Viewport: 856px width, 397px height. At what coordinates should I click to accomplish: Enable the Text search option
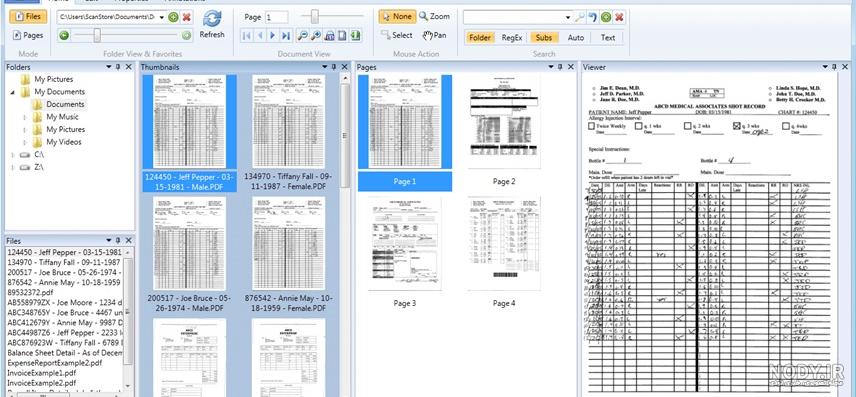tap(608, 38)
